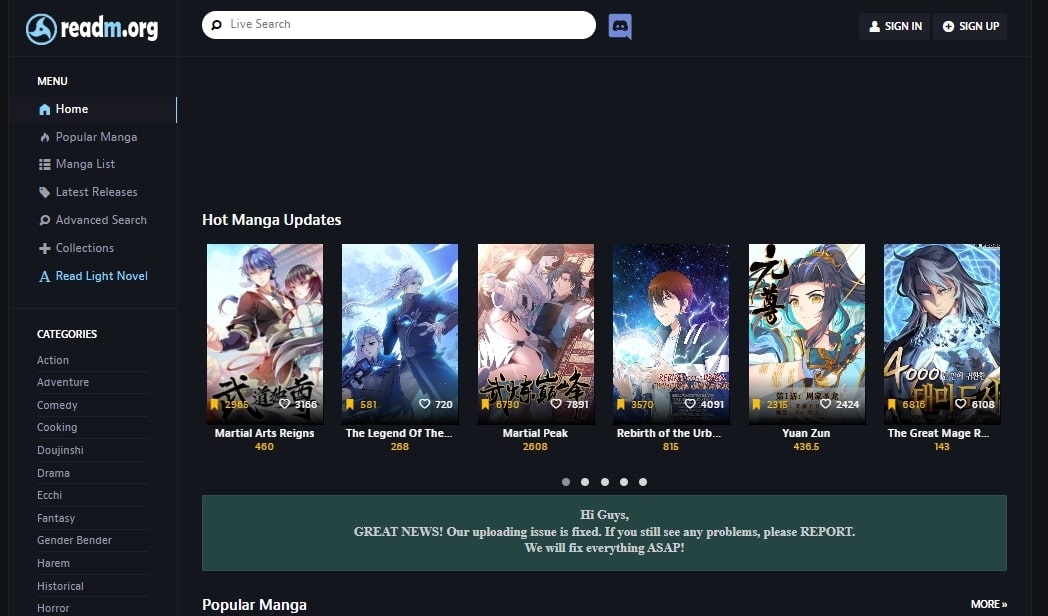The width and height of the screenshot is (1048, 616).
Task: Click bookmark icon on Rebirth of the Urb... cover
Action: (621, 404)
